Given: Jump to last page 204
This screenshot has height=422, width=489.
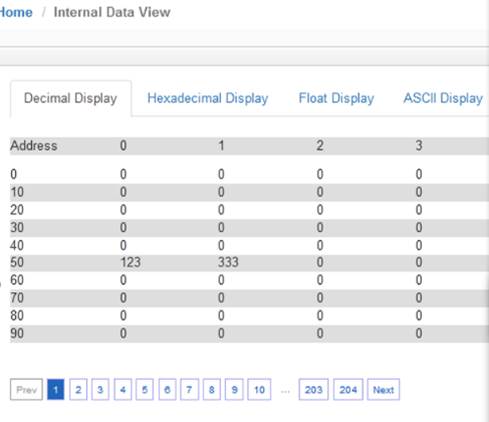Looking at the screenshot, I should click(348, 389).
